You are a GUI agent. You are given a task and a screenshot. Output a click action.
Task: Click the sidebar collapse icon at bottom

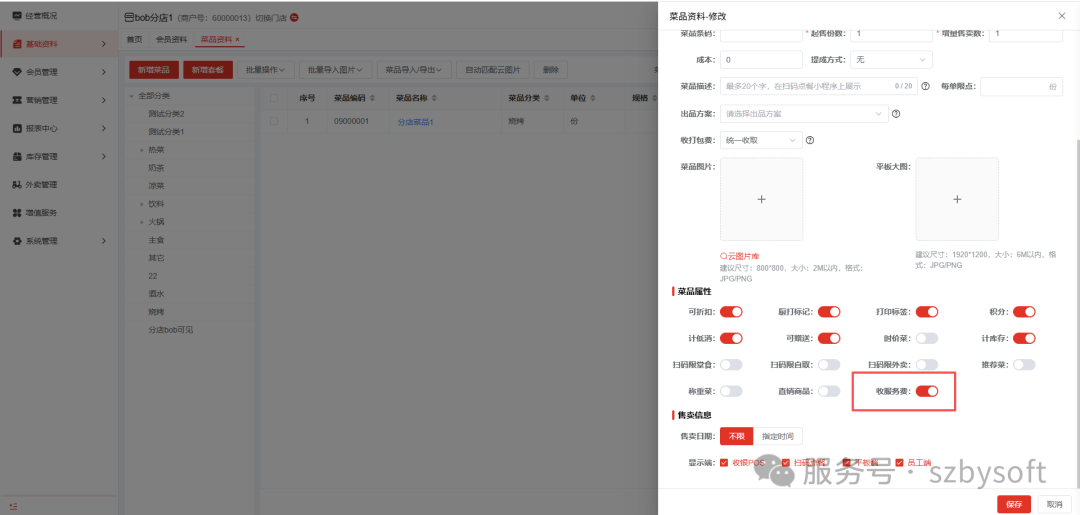click(14, 507)
